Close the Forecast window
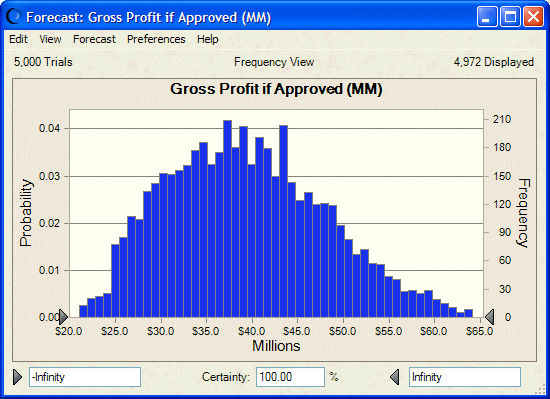The height and width of the screenshot is (399, 550). point(533,16)
